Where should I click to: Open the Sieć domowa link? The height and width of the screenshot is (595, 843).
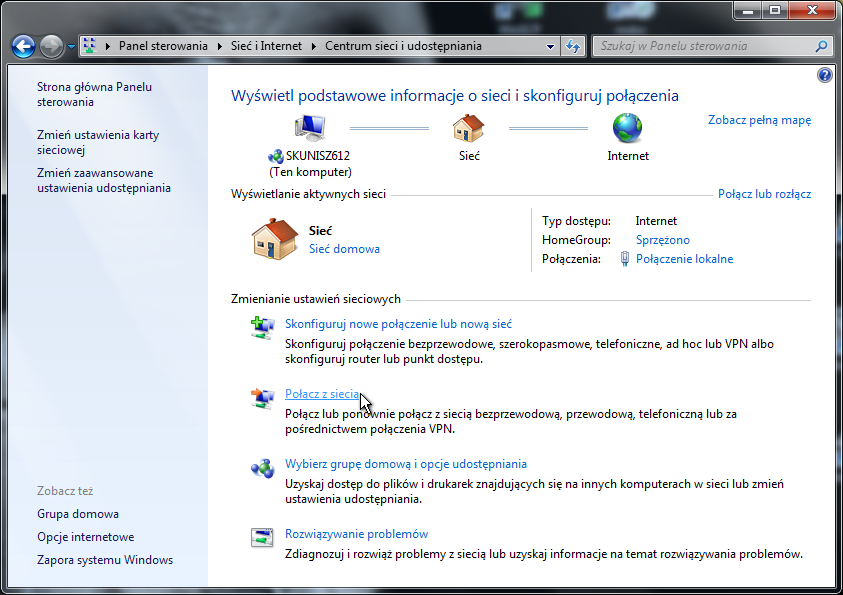coord(344,249)
